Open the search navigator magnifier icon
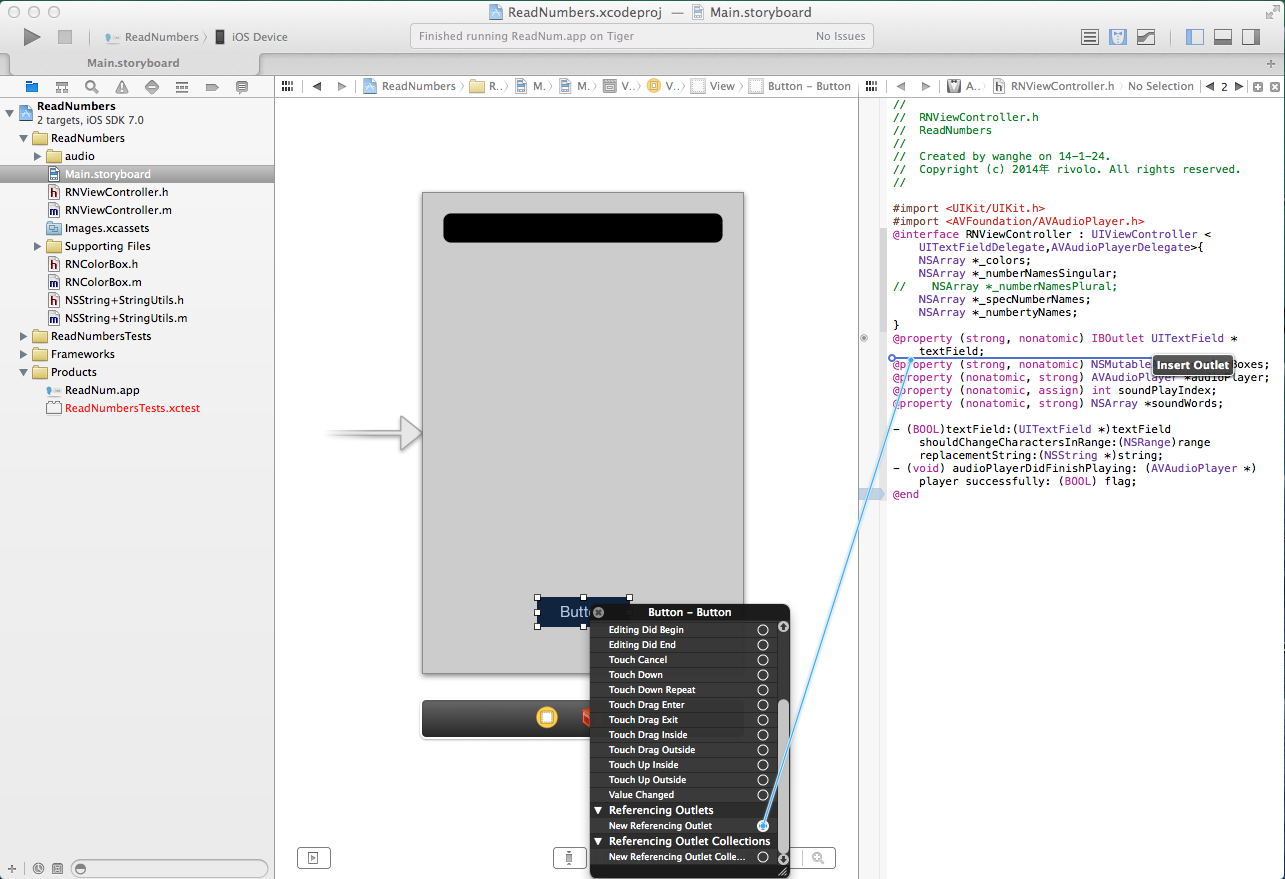The height and width of the screenshot is (879, 1285). coord(92,87)
